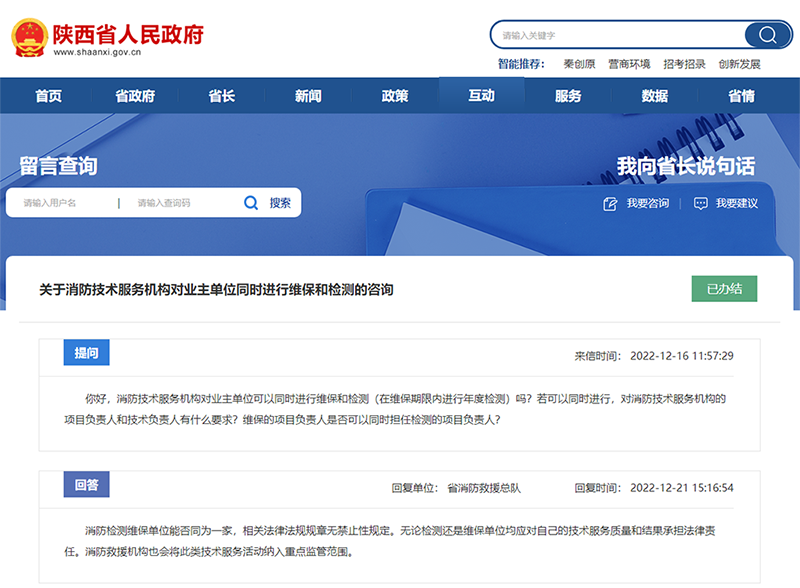Visit the 省情 section

click(x=741, y=96)
